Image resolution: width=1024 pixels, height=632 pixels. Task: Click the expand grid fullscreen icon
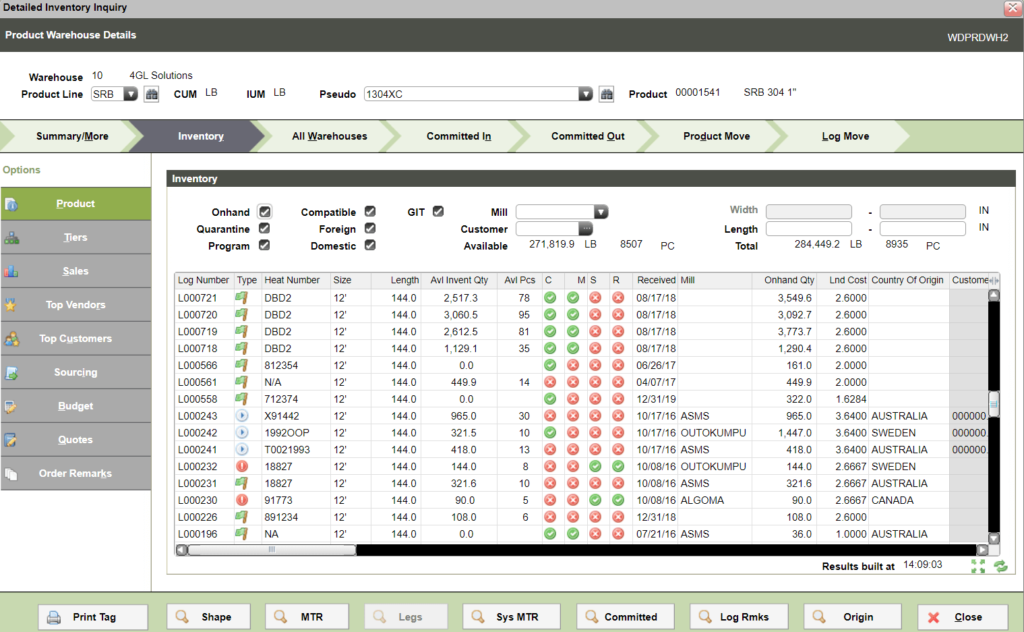[978, 567]
